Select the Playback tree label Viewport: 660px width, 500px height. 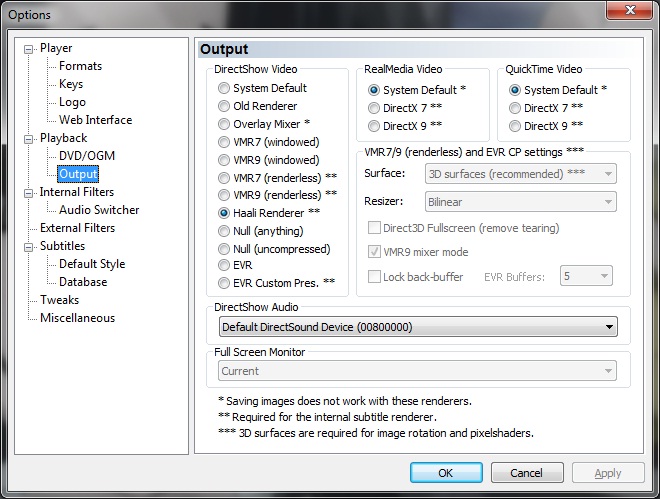pyautogui.click(x=64, y=138)
